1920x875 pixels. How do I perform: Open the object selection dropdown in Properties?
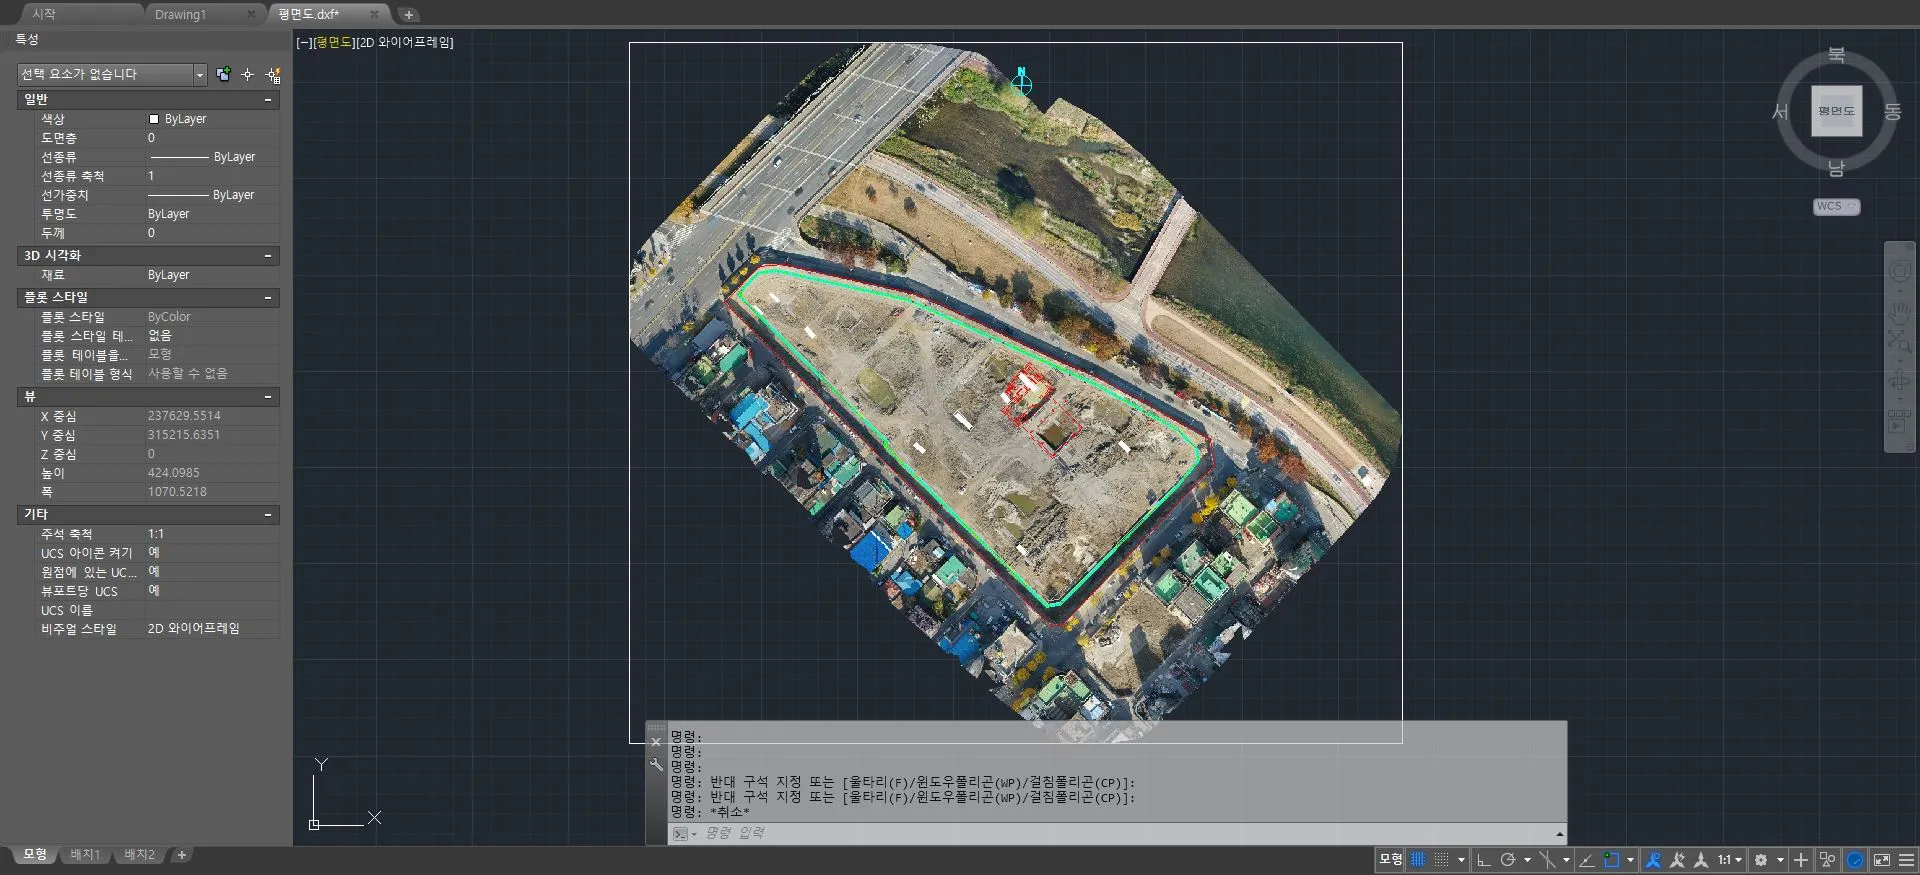(x=199, y=75)
